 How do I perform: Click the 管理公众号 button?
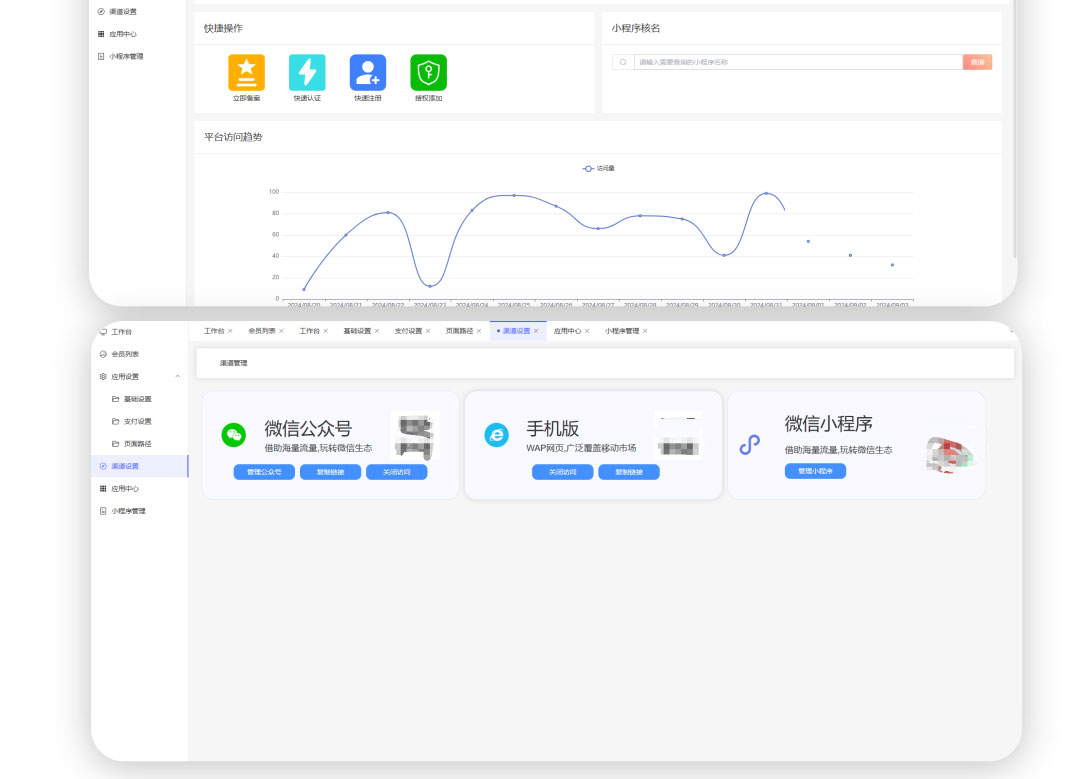click(x=264, y=472)
